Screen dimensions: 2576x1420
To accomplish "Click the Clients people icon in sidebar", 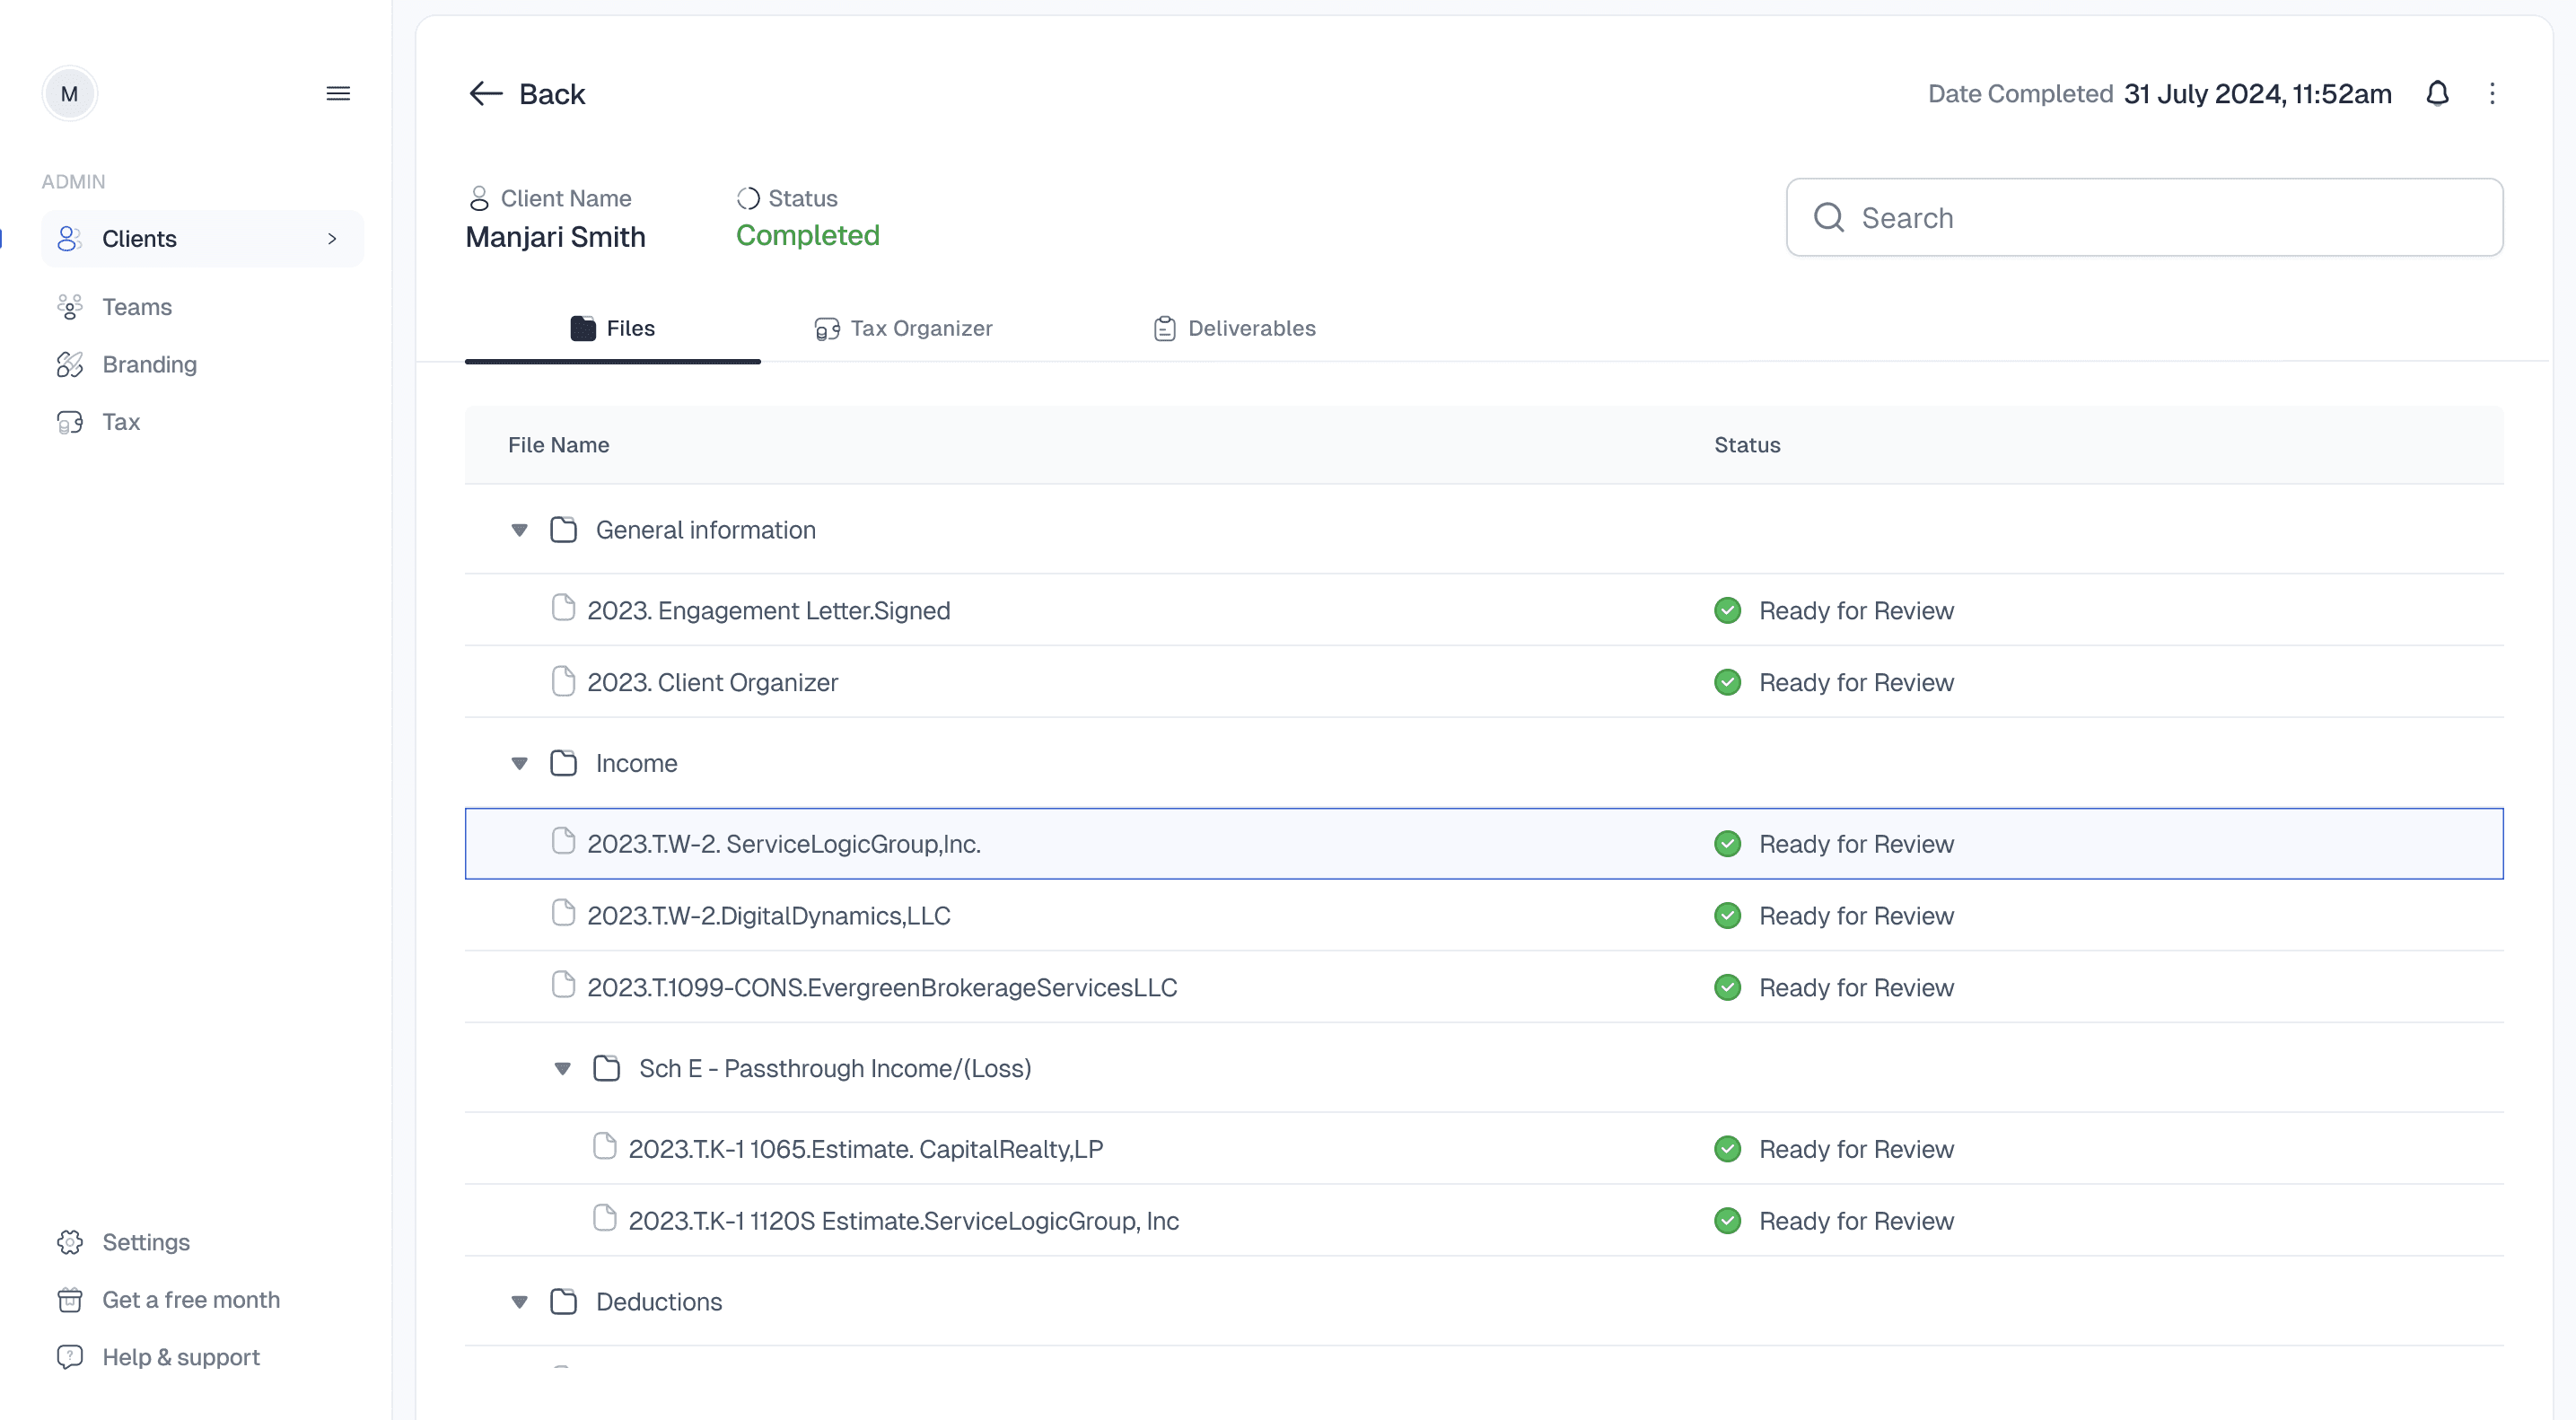I will click(x=69, y=238).
